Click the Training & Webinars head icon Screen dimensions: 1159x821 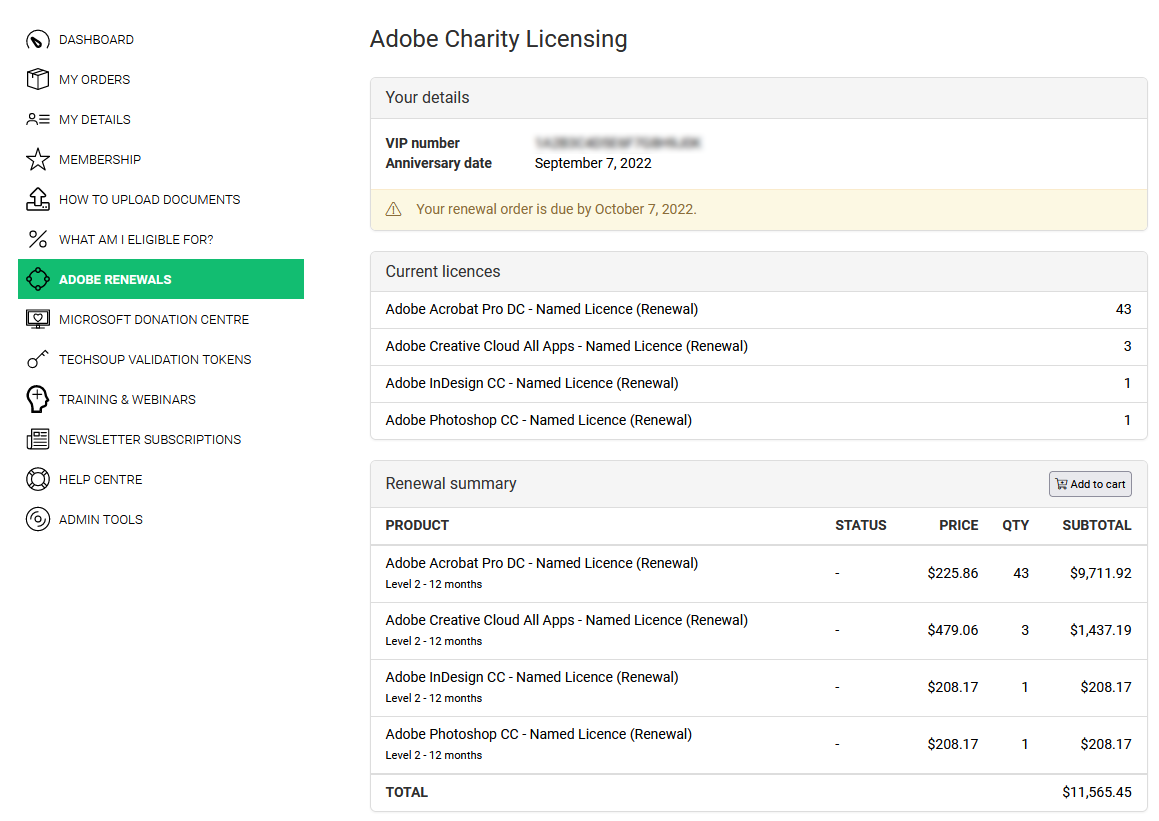pyautogui.click(x=38, y=399)
